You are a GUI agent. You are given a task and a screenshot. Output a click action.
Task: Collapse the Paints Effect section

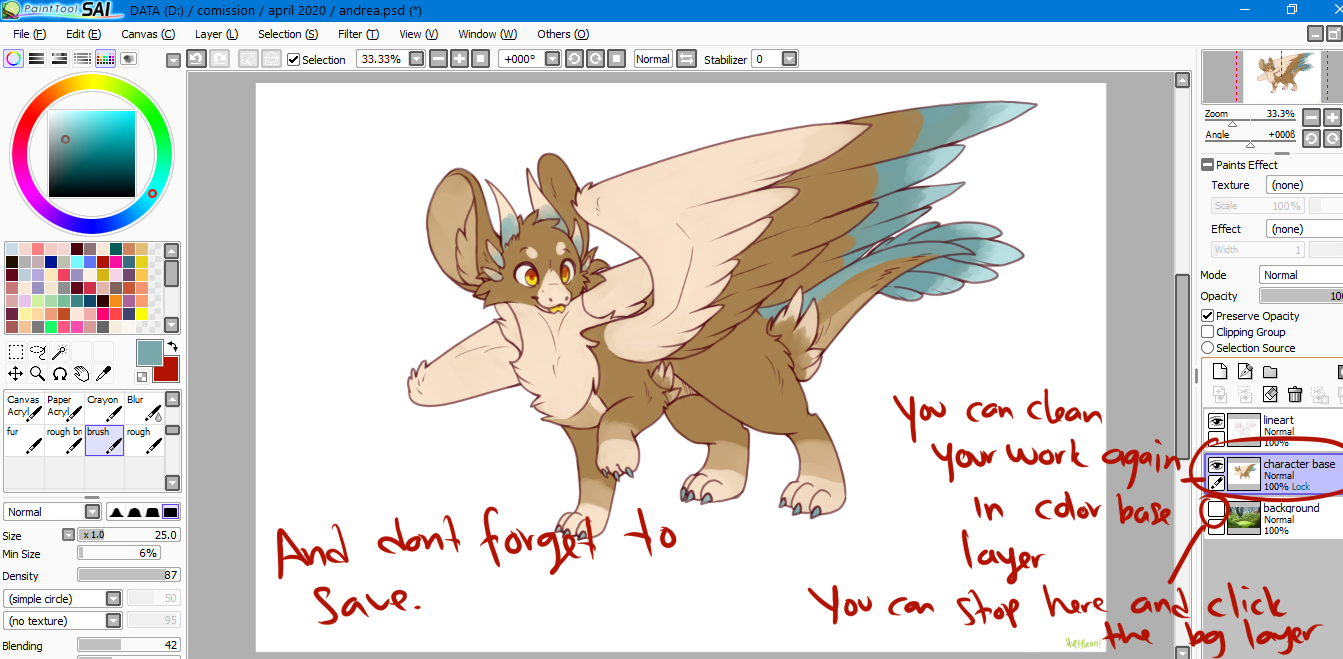click(x=1208, y=165)
